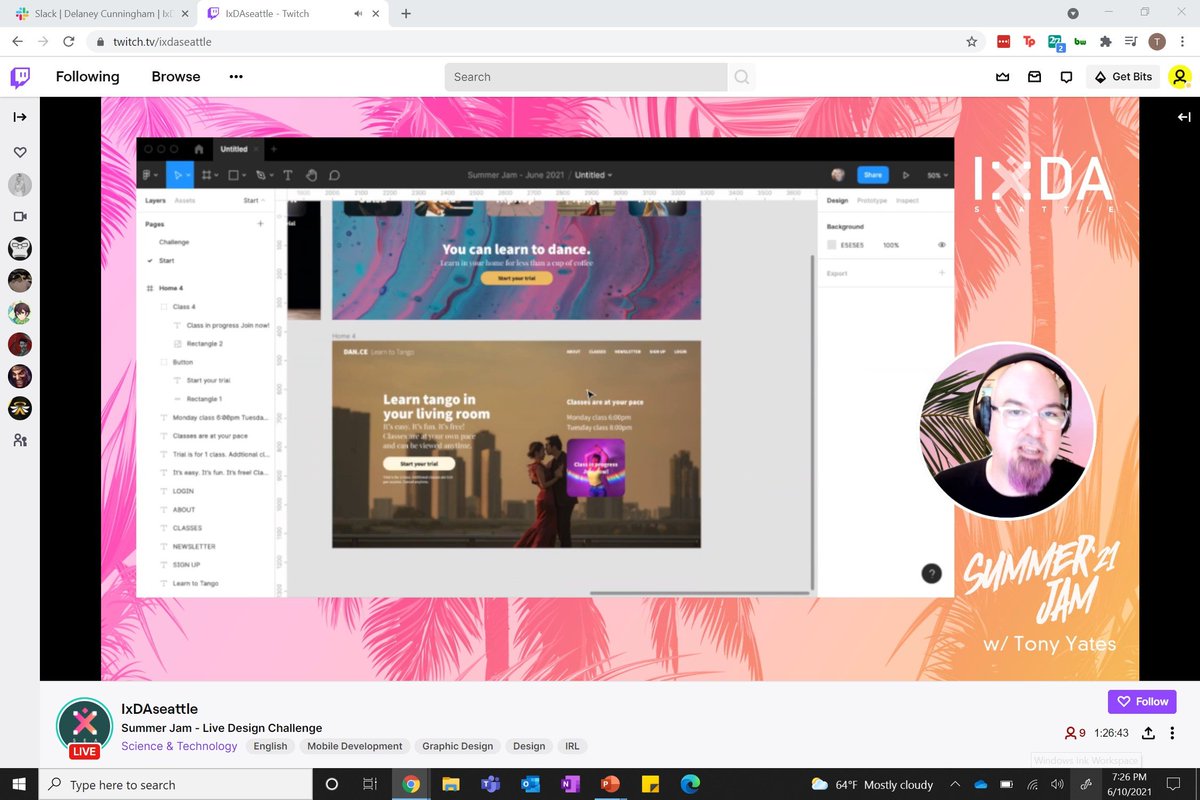Image resolution: width=1200 pixels, height=800 pixels.
Task: Open the Figma help question mark
Action: pos(931,573)
